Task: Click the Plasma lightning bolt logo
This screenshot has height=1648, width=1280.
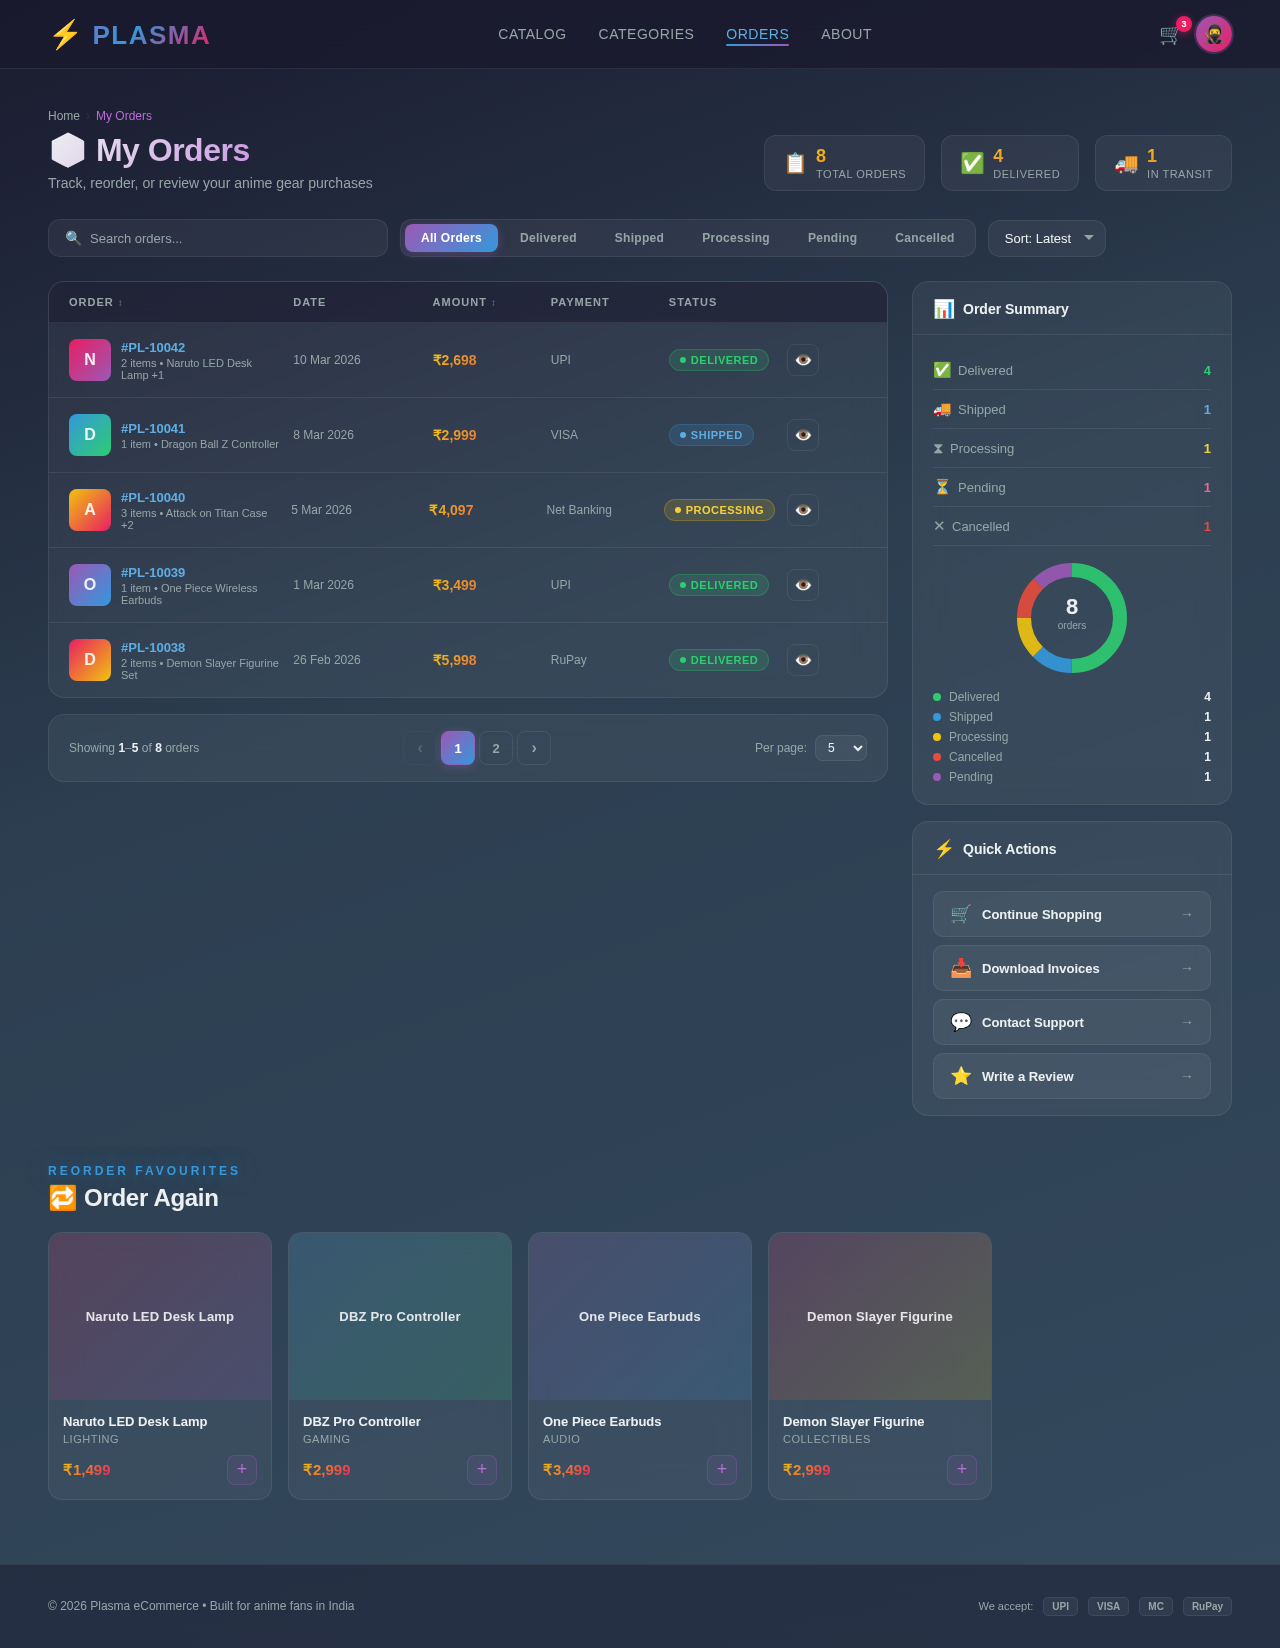Action: point(66,35)
